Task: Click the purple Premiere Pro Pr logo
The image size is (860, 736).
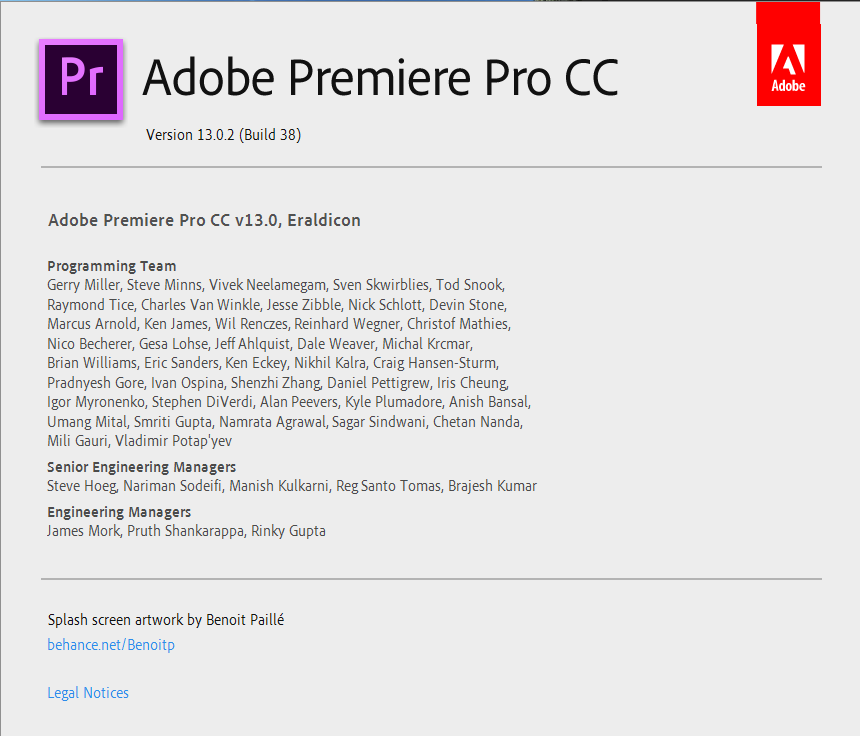Action: 81,80
